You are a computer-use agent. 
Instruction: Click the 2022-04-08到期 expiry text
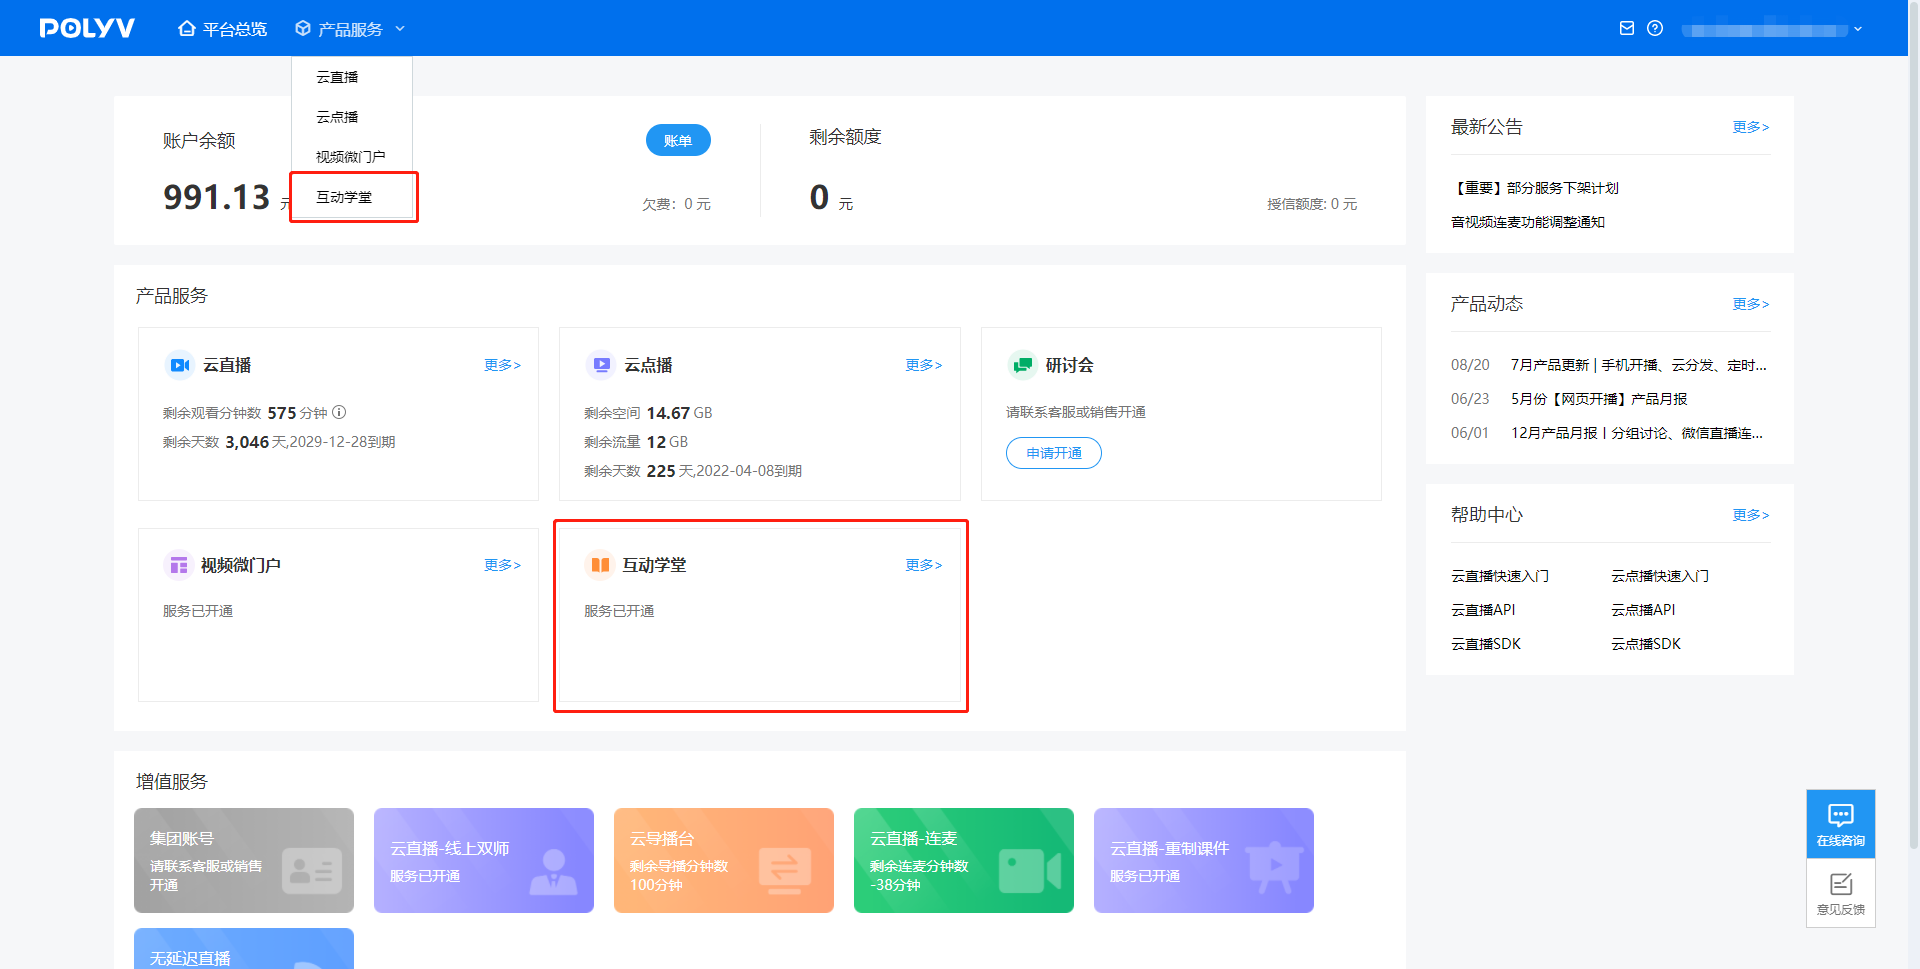(x=749, y=471)
